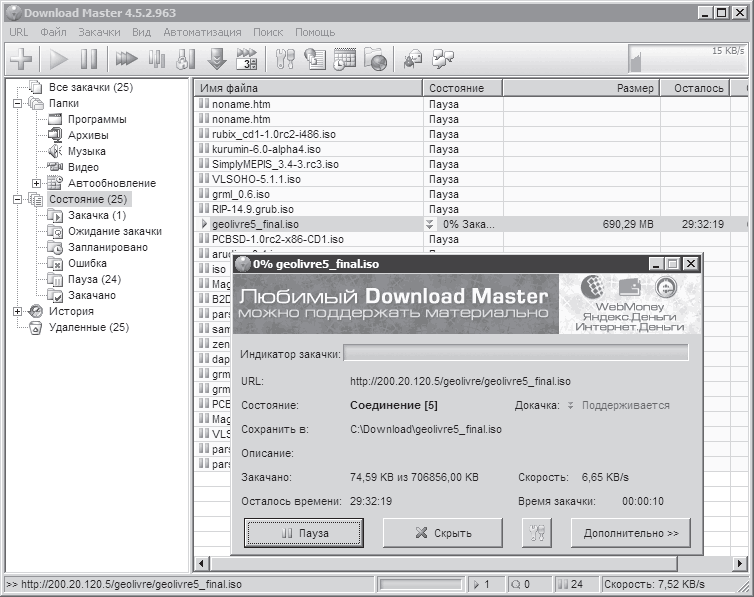Click the add download plus icon

click(x=21, y=59)
